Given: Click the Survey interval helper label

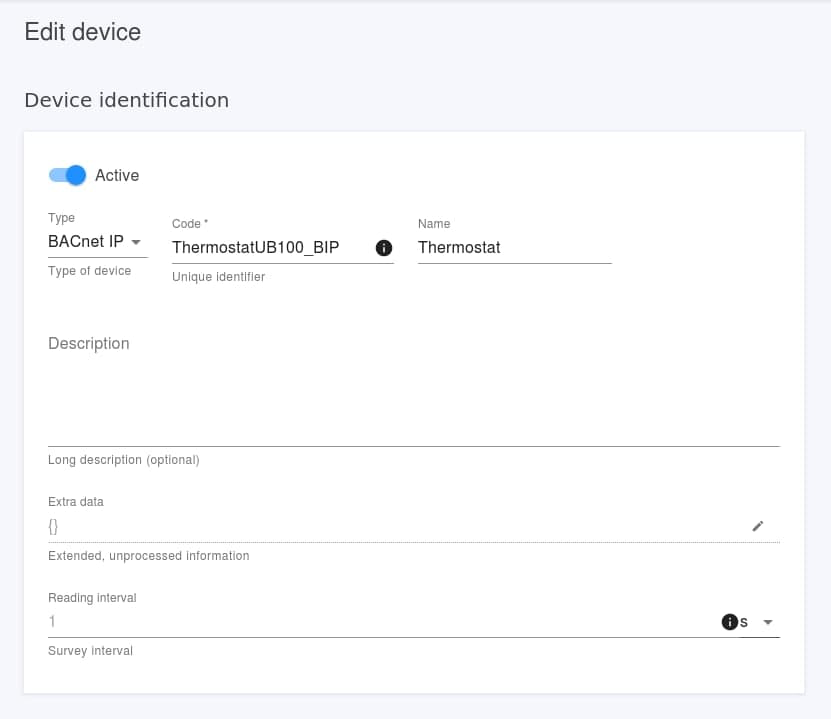Looking at the screenshot, I should (90, 650).
